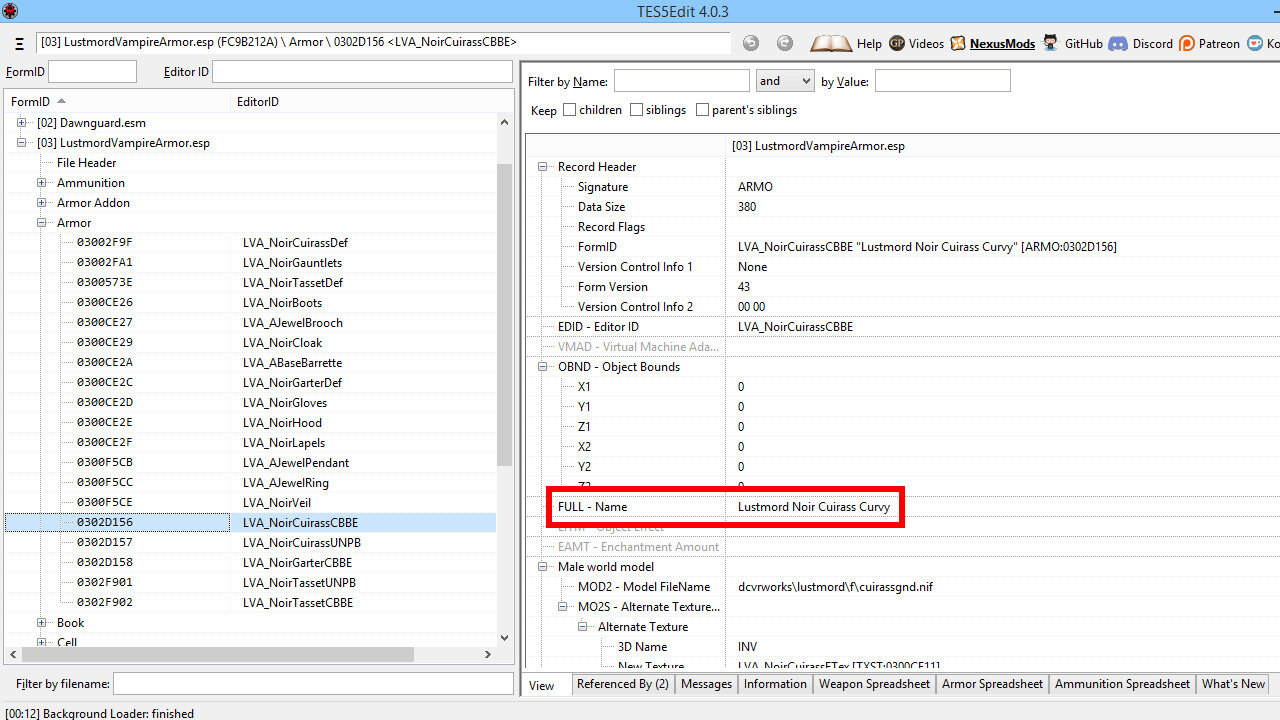Screen dimensions: 1280x720
Task: Collapse the OBND - Object Bounds section
Action: coord(544,367)
